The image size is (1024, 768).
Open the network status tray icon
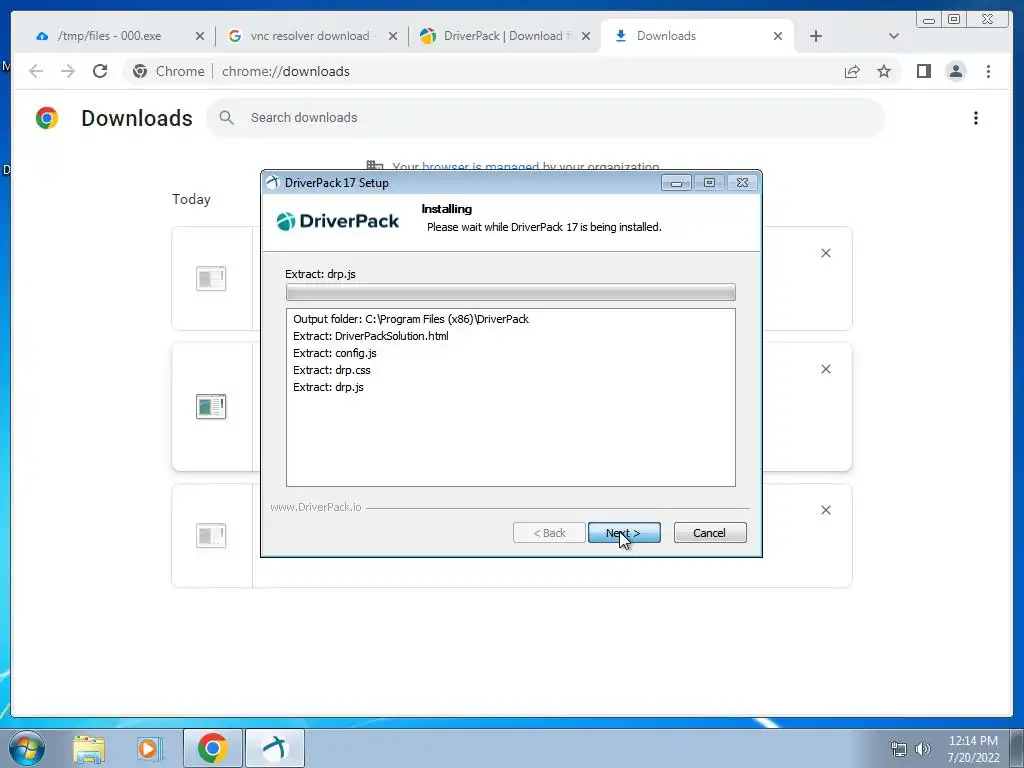[899, 749]
